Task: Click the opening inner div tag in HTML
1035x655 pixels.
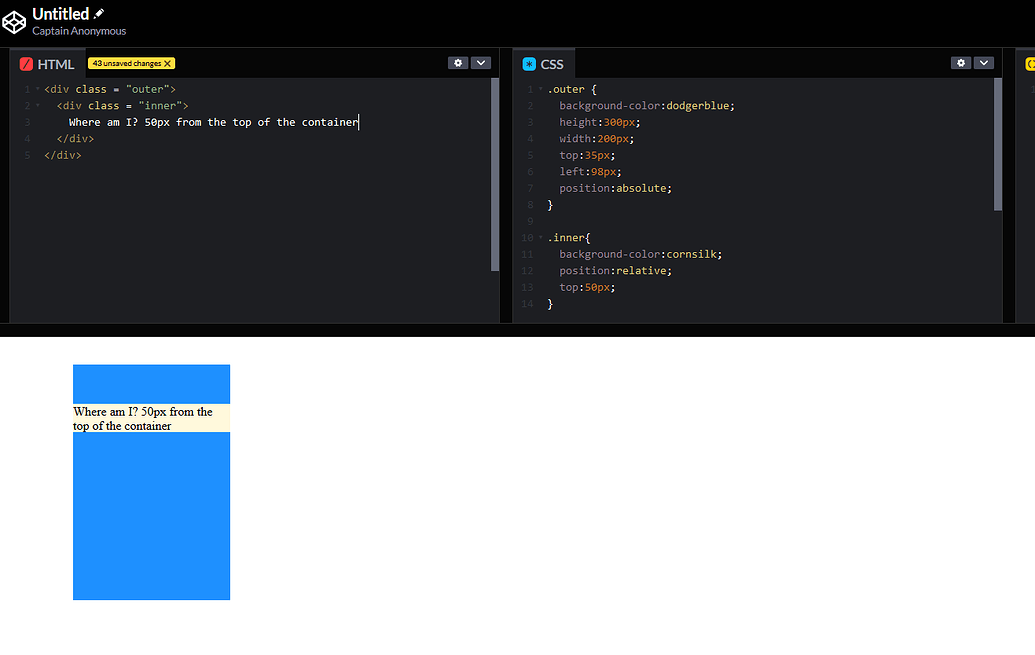Action: coord(123,106)
